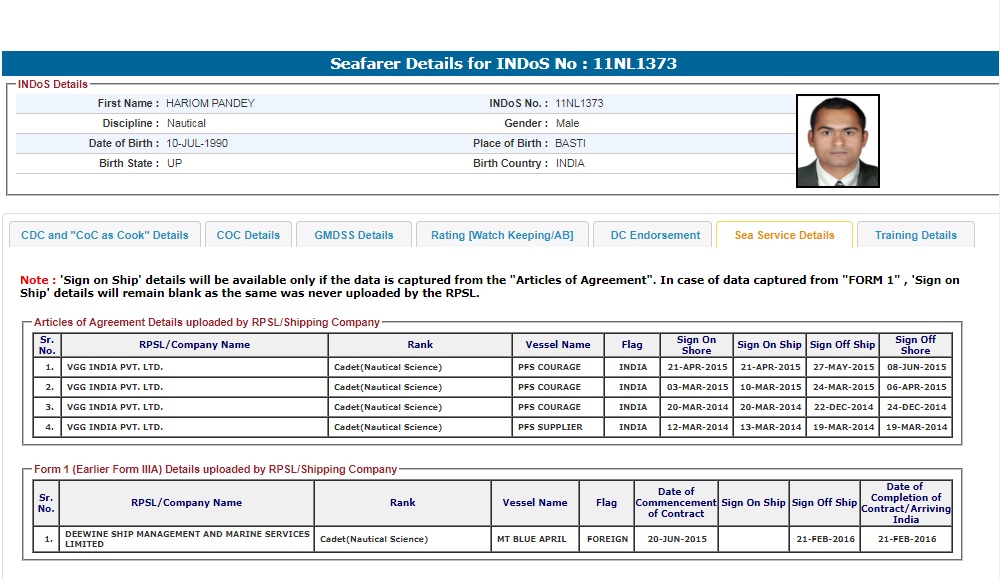Select the Rating [Watch Keeping/AB] tab

[x=502, y=235]
